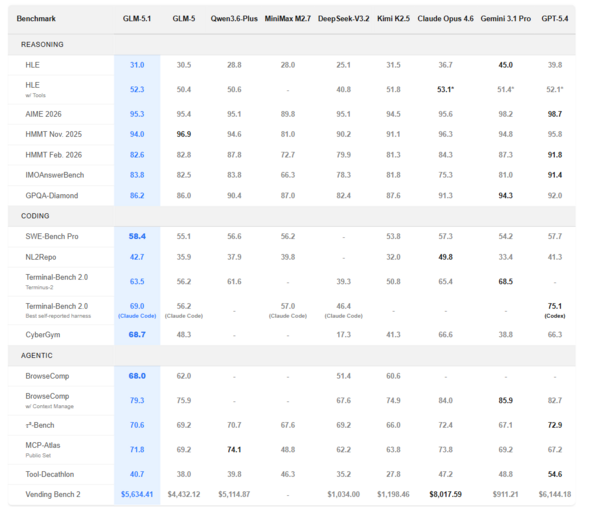Click the bold 94.3 GPQA-Diamond score
This screenshot has height=507, width=600.
click(505, 196)
